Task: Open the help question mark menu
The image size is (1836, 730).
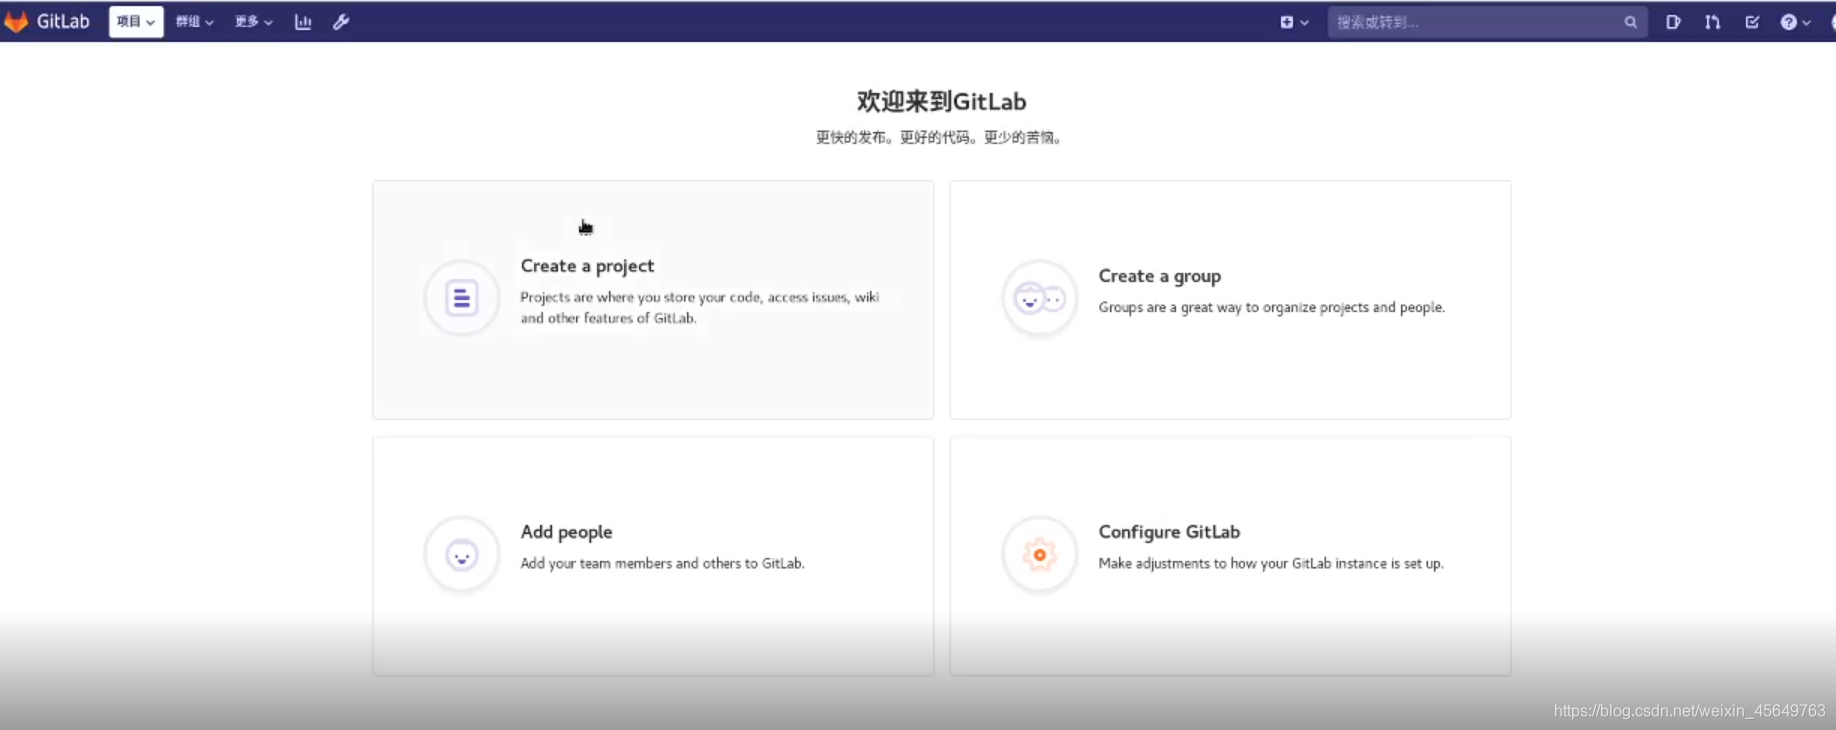Action: click(x=1795, y=22)
